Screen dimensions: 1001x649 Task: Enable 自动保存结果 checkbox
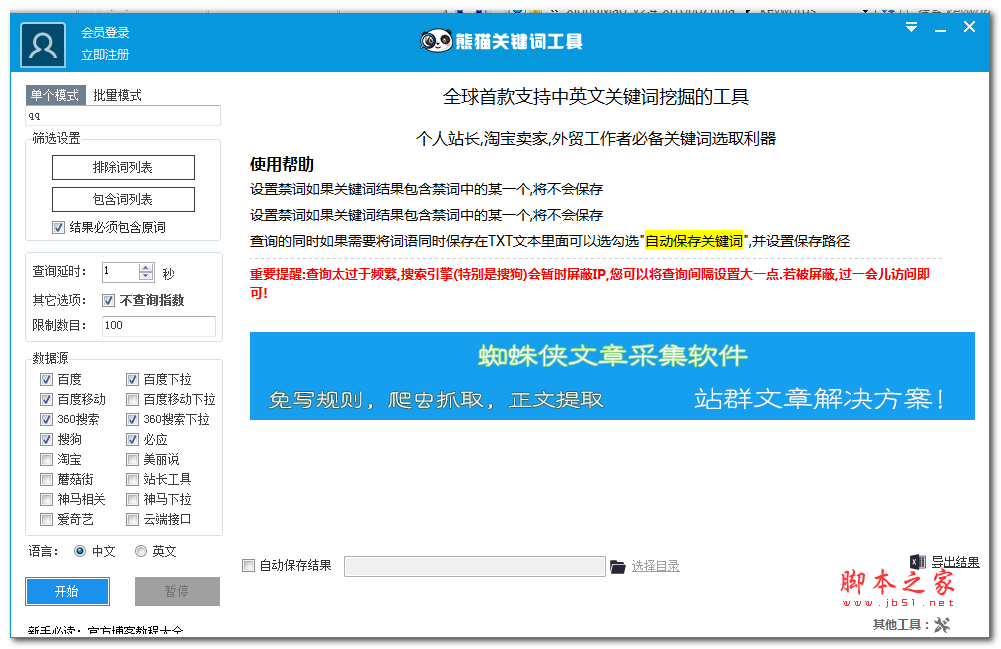click(248, 565)
